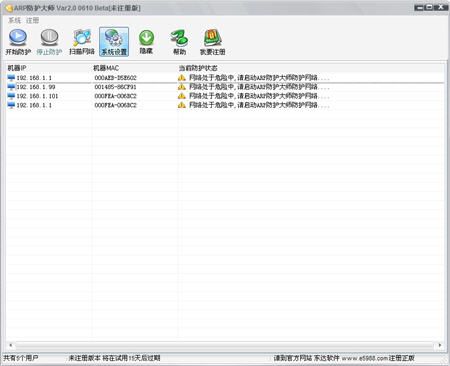Start protection with the 开始防护 icon
Screen dimensions: 450x366
(x=18, y=42)
